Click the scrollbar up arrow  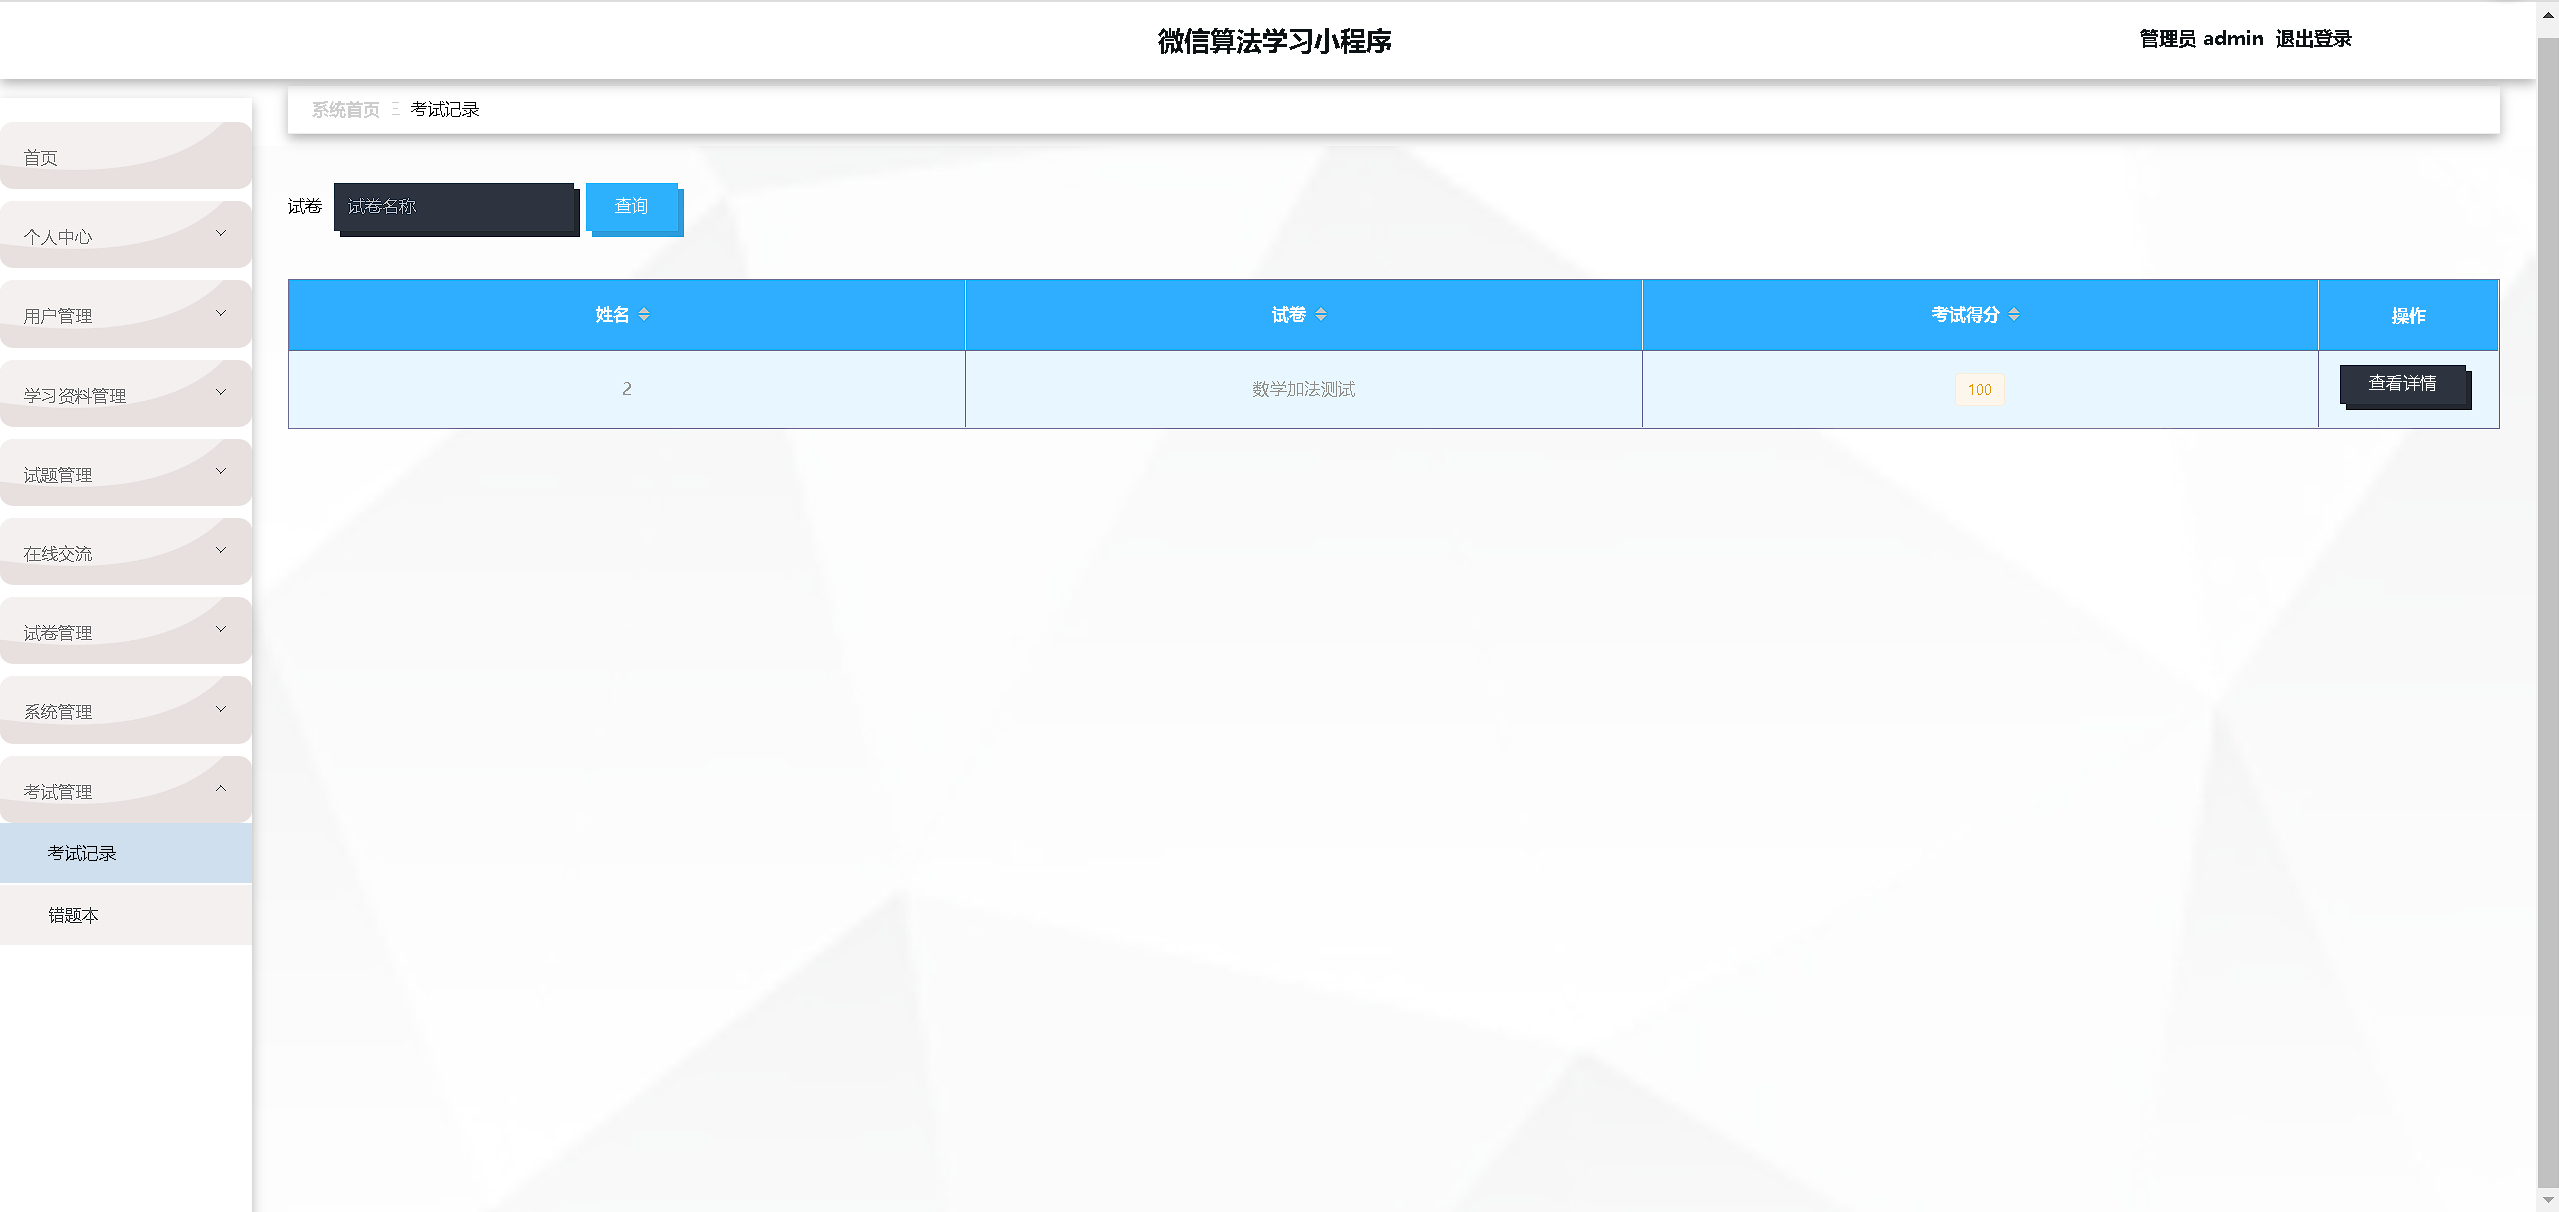point(2548,15)
